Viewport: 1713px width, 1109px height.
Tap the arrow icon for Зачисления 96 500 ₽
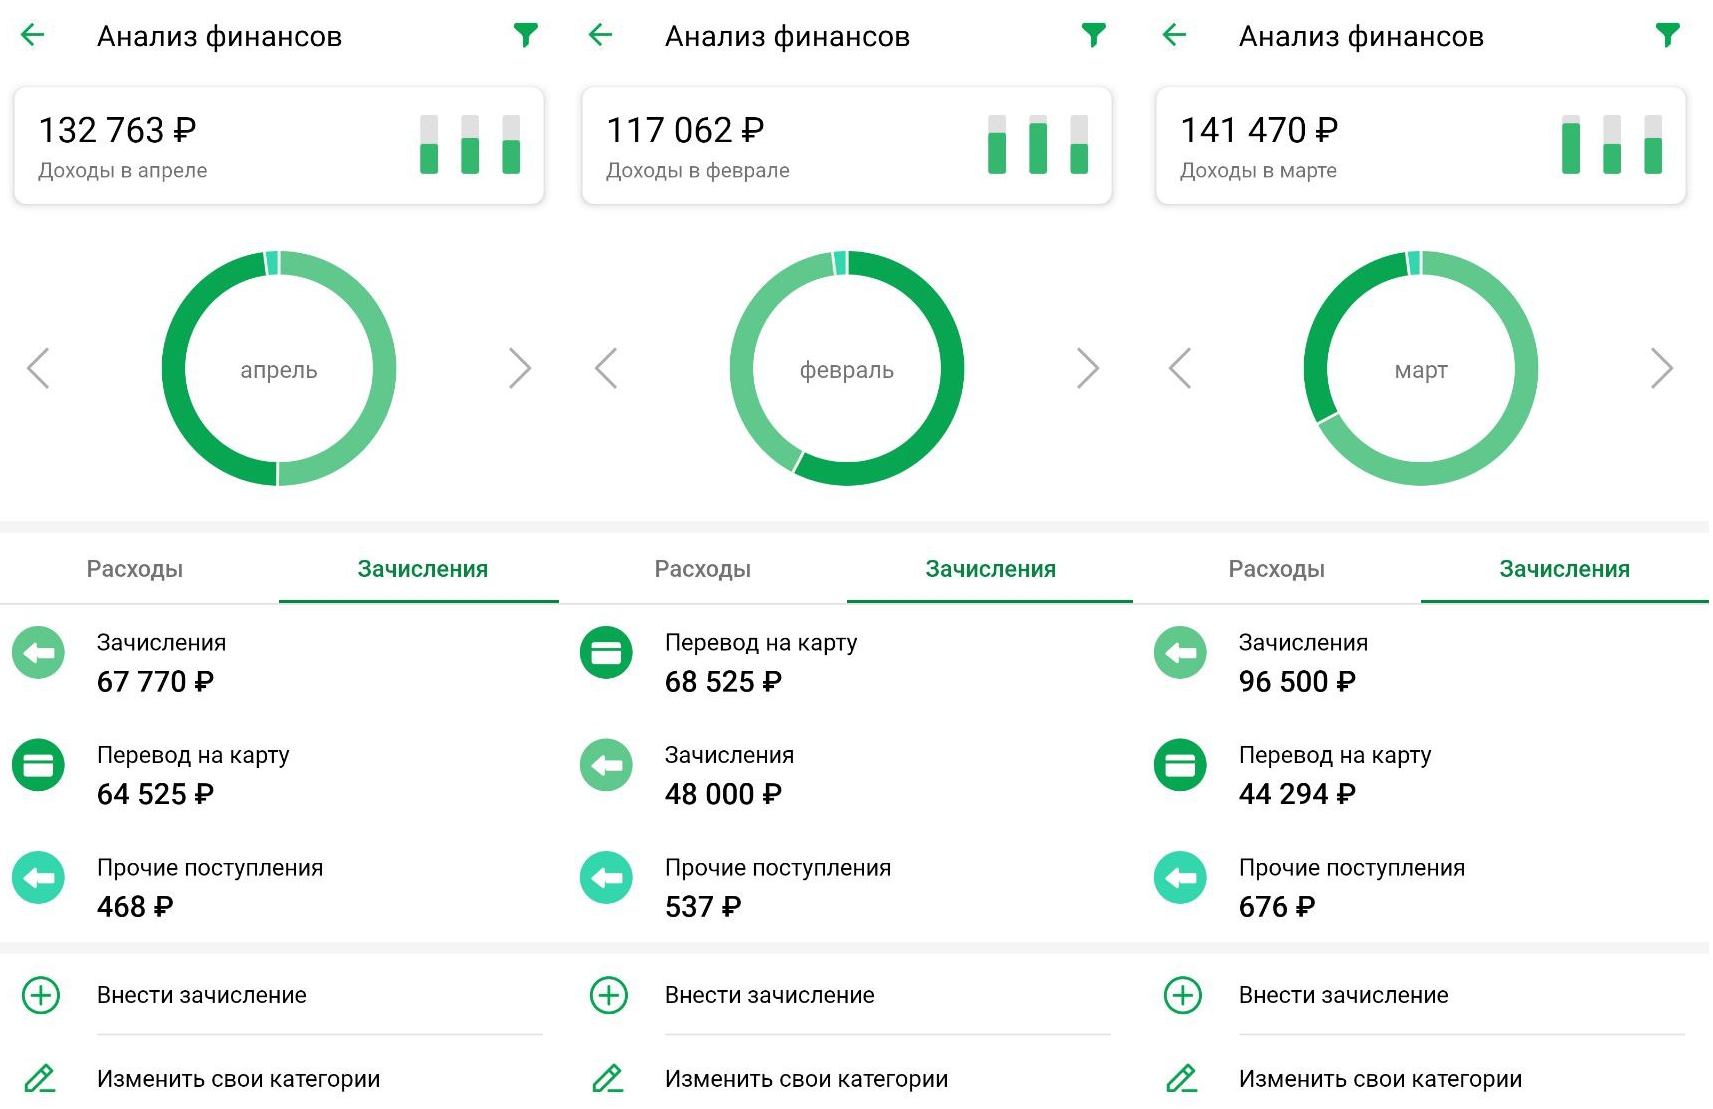(1180, 653)
